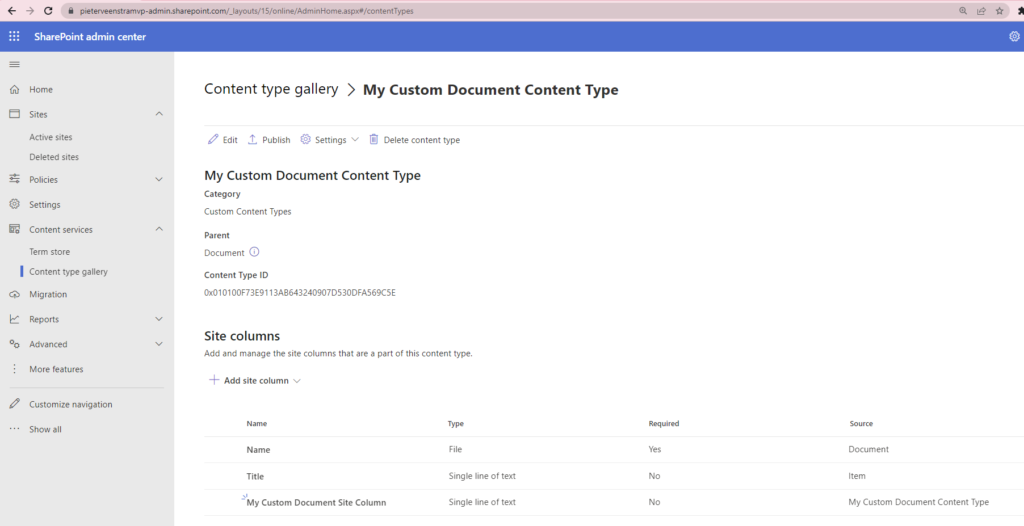1024x526 pixels.
Task: Click the browser address bar URL
Action: [x=246, y=11]
